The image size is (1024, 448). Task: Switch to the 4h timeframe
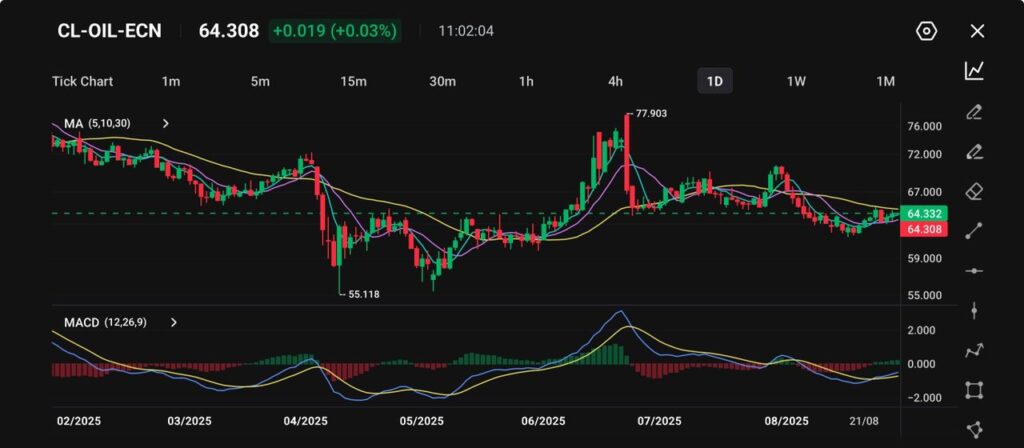pos(615,81)
